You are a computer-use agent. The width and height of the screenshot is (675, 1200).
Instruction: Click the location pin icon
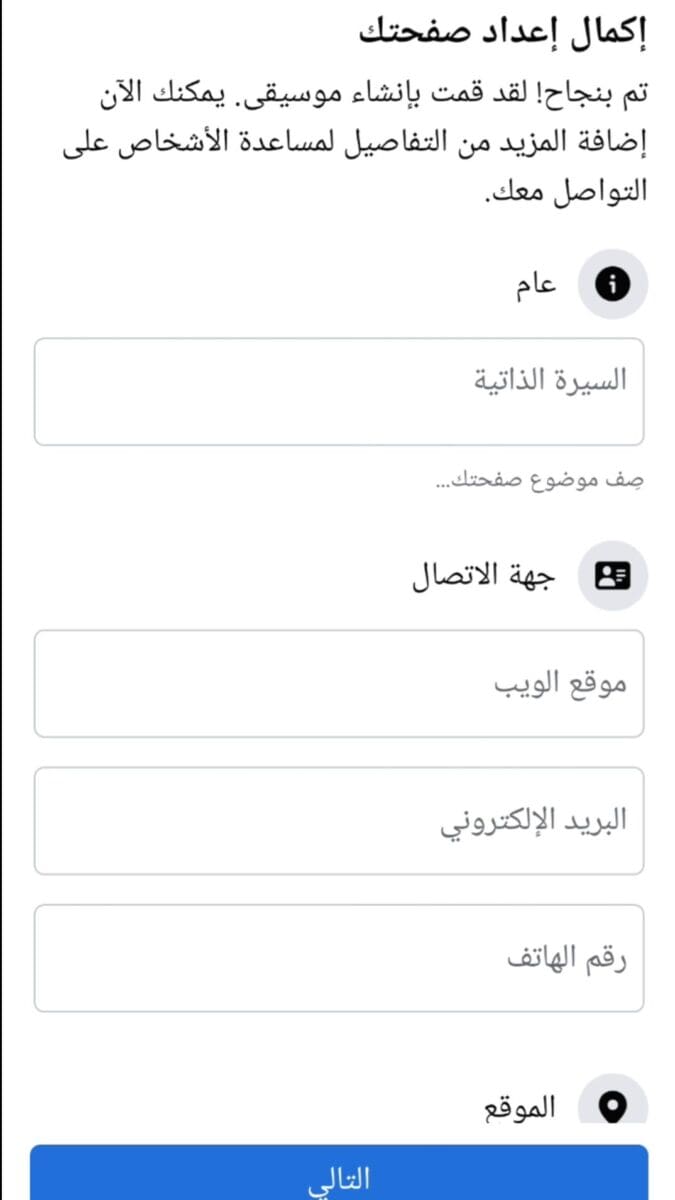(x=613, y=1105)
